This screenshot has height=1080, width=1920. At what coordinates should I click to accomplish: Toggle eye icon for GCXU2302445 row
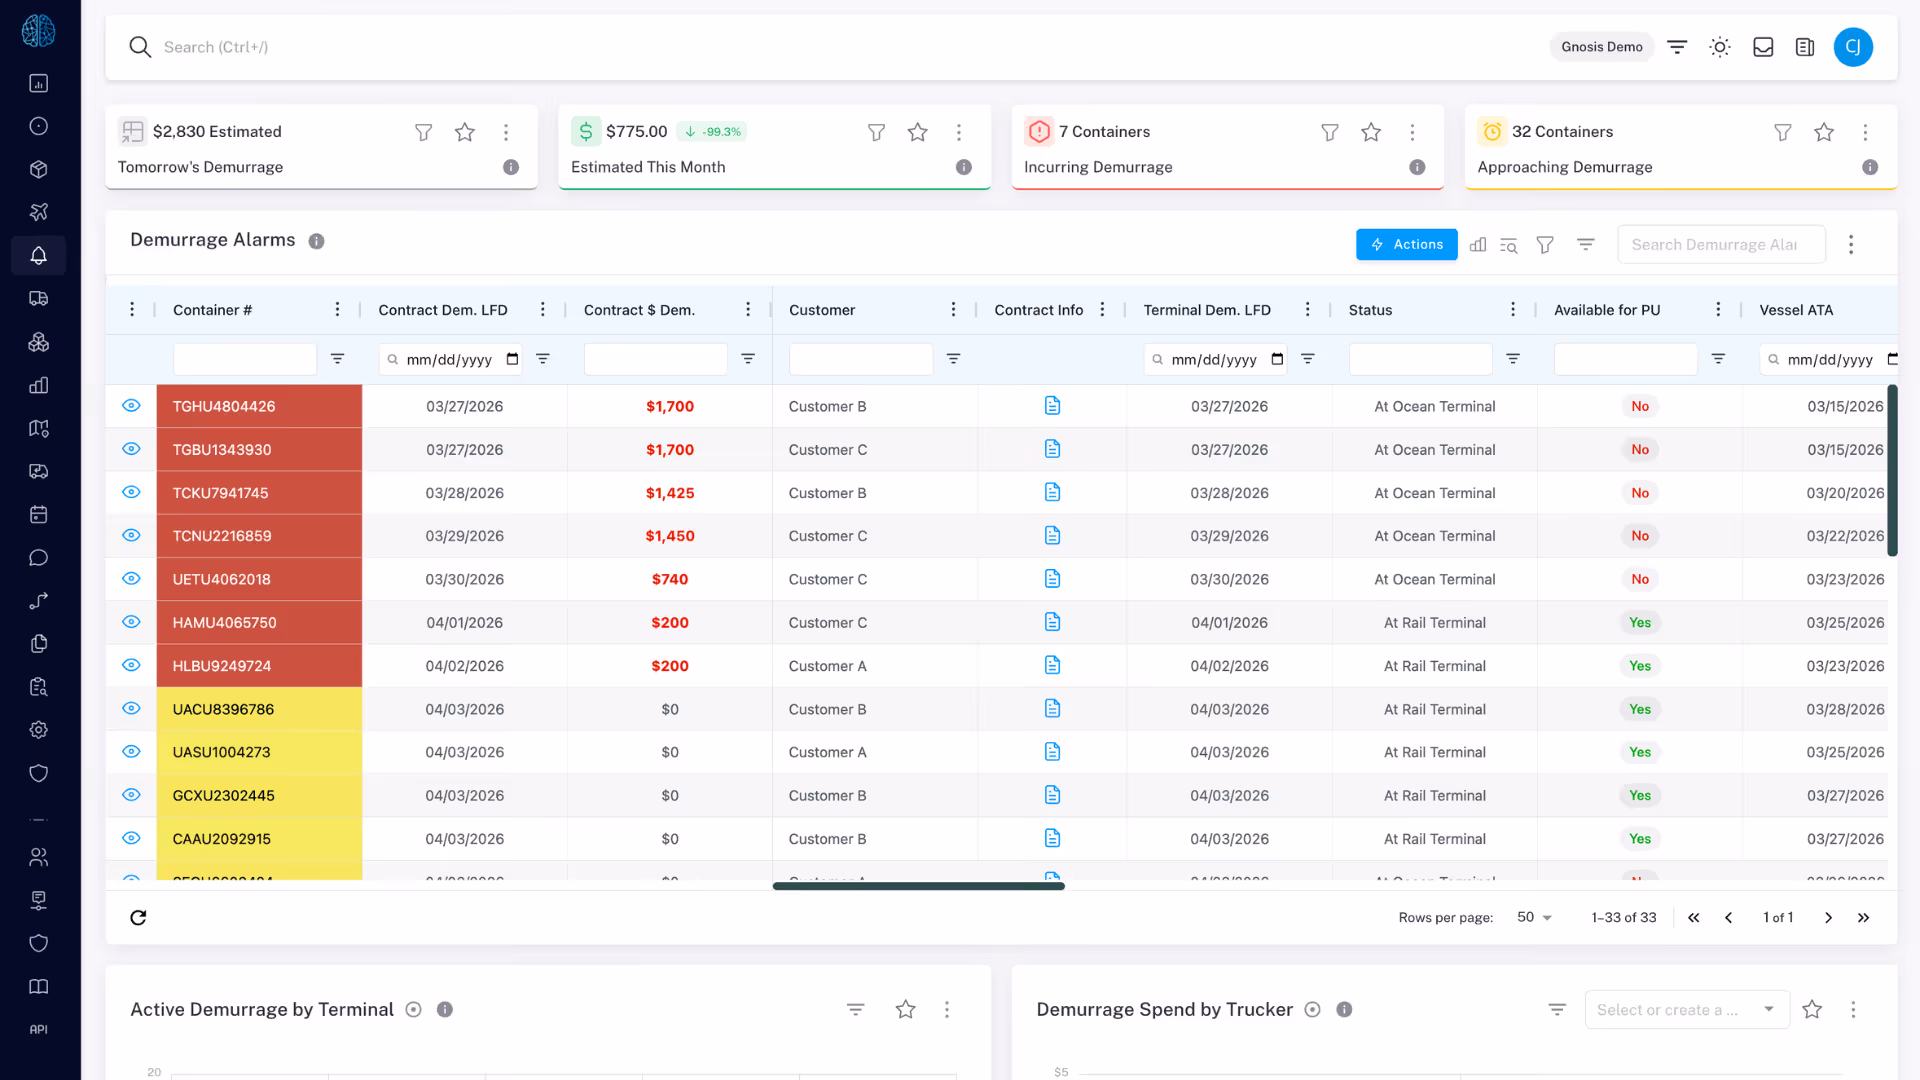[x=131, y=794]
